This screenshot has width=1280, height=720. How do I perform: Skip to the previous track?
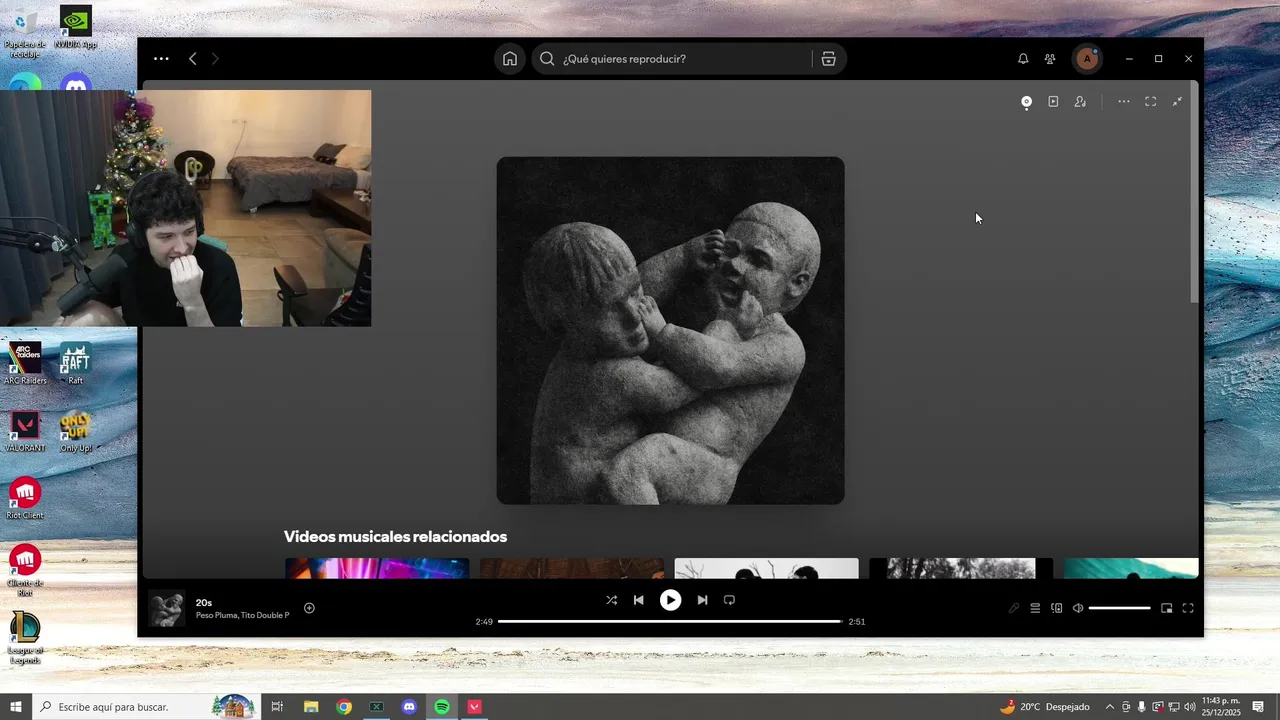(639, 600)
